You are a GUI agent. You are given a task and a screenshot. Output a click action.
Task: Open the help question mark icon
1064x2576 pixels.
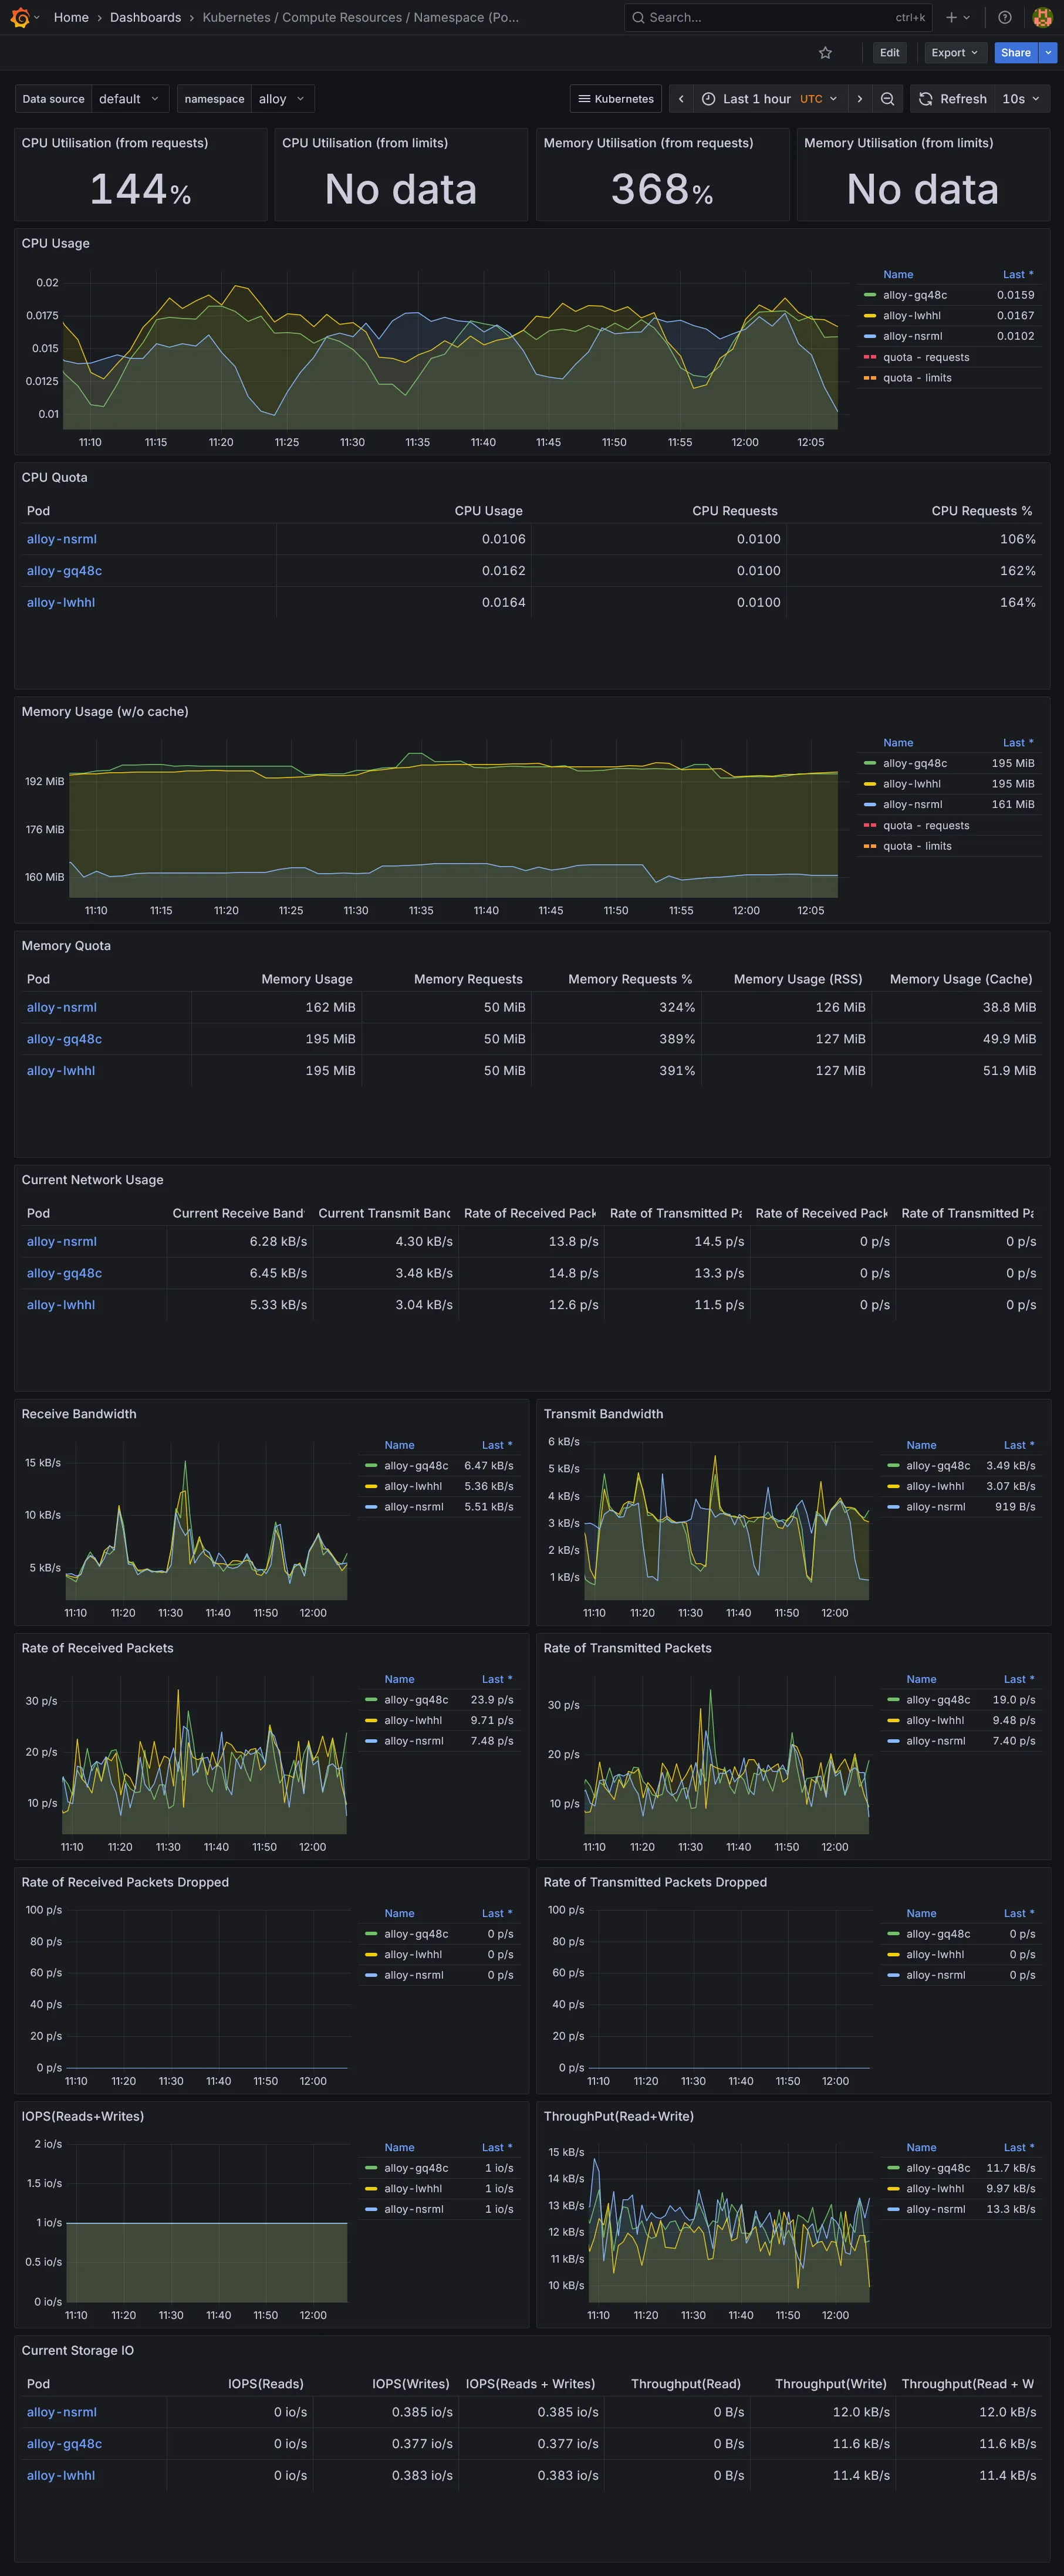(x=1004, y=17)
